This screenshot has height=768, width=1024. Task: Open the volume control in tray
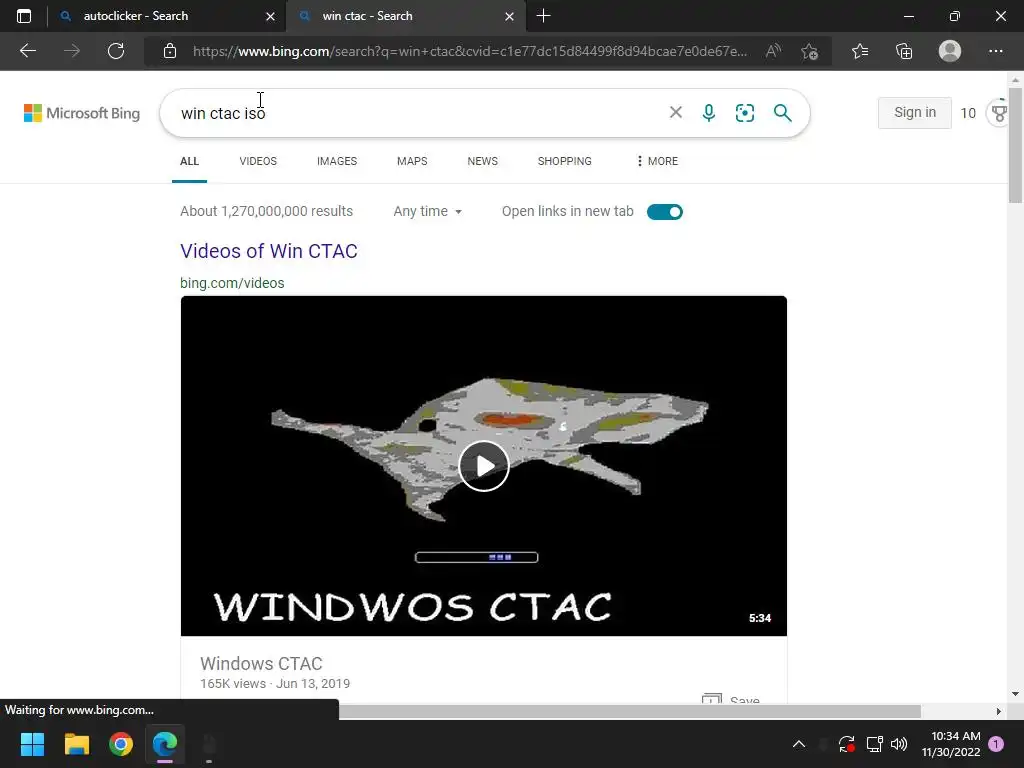(x=899, y=744)
